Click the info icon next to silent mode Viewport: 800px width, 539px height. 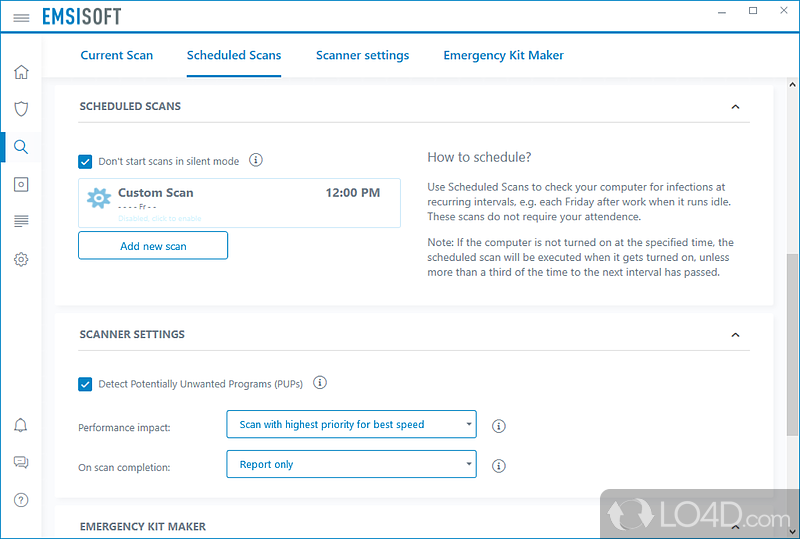click(256, 160)
